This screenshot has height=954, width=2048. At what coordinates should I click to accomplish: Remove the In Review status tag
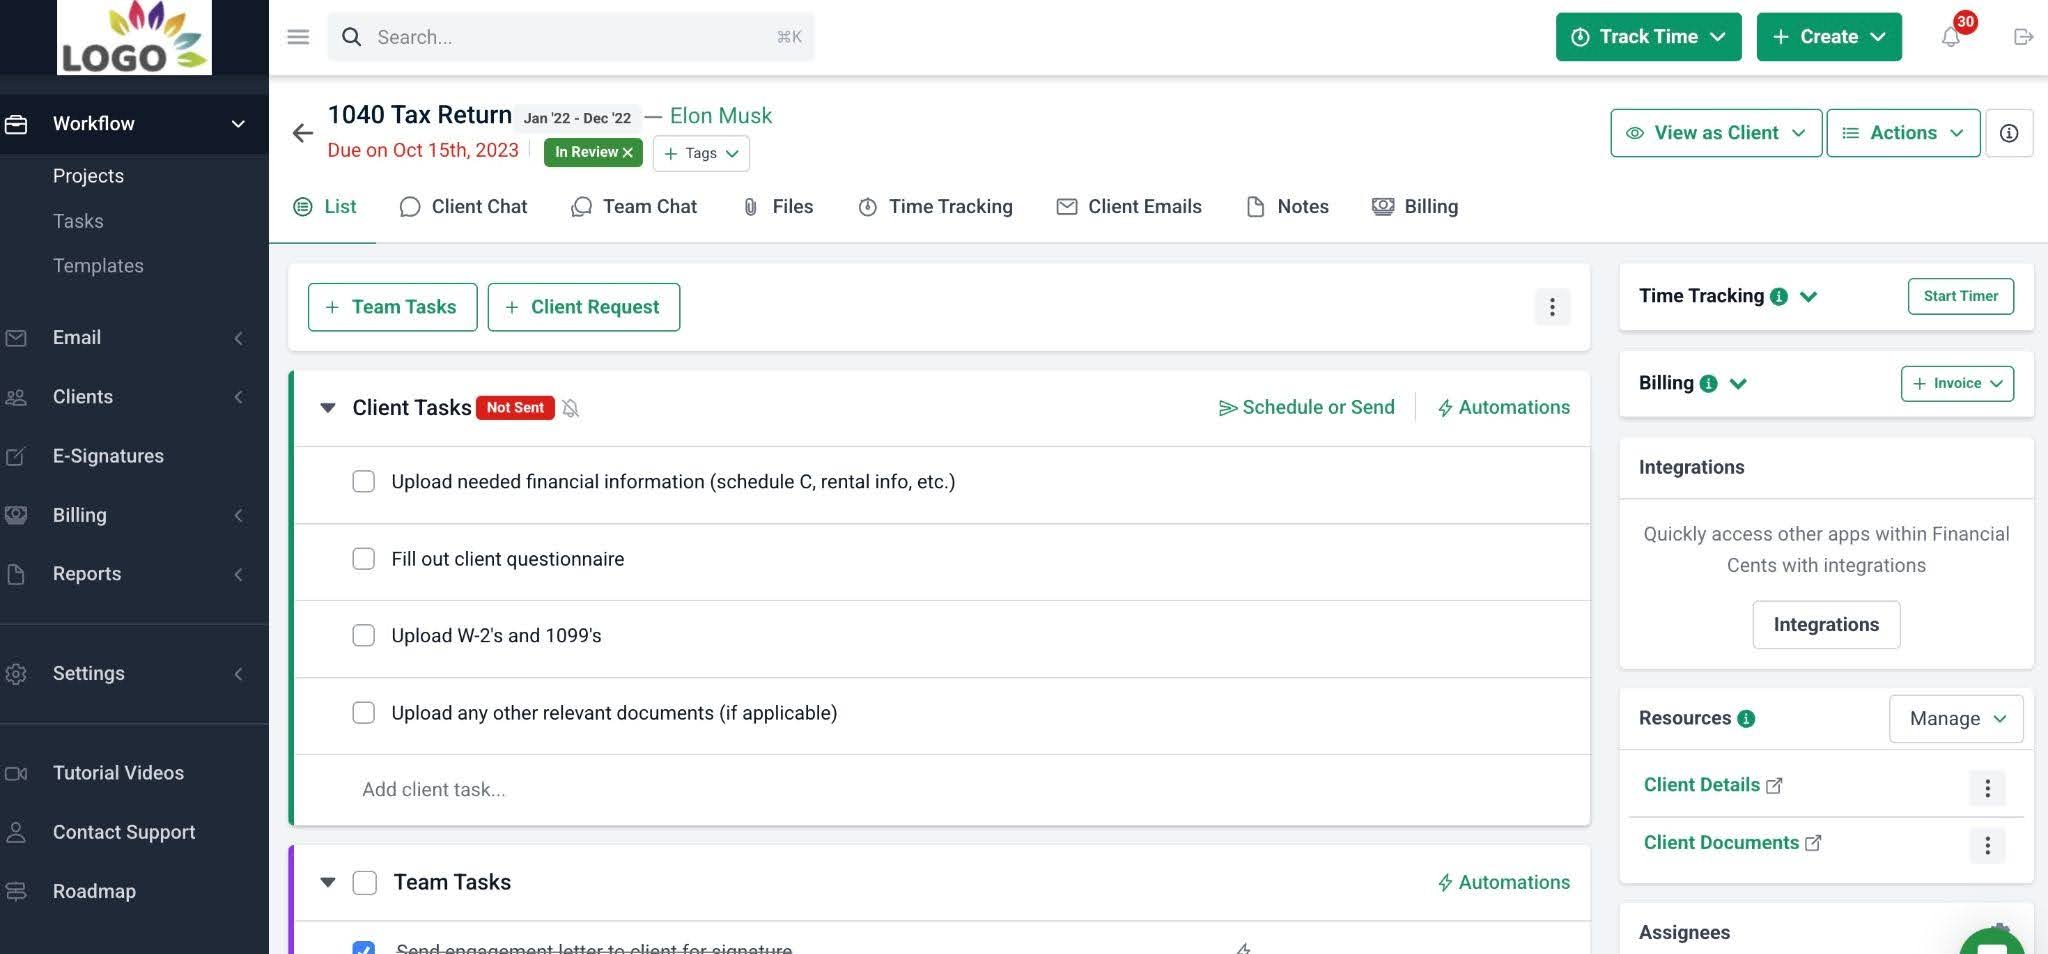coord(628,152)
